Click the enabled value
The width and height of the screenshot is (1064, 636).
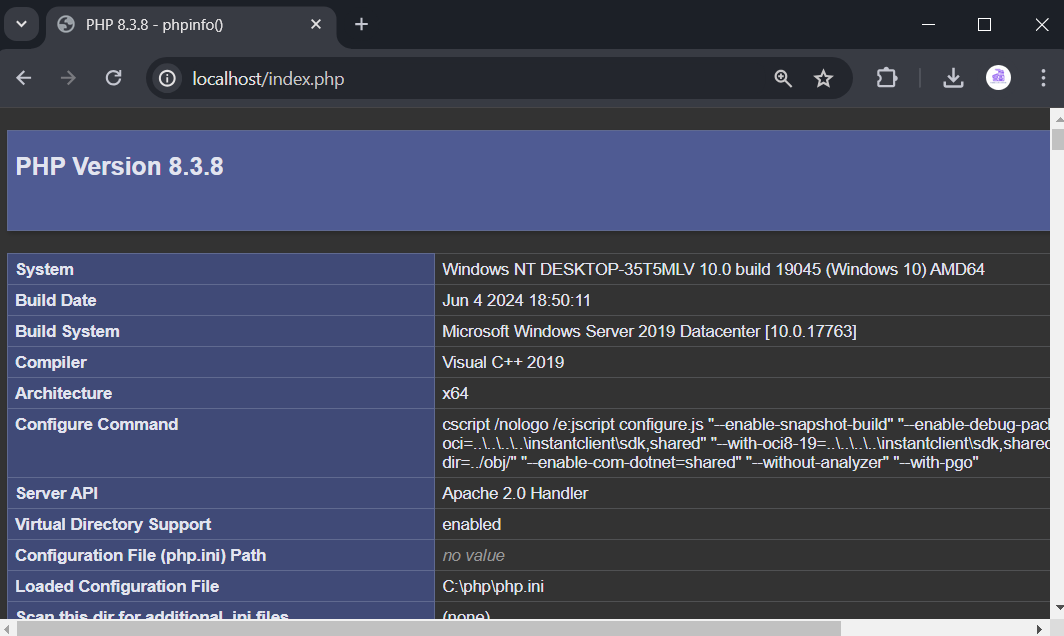[x=472, y=524]
